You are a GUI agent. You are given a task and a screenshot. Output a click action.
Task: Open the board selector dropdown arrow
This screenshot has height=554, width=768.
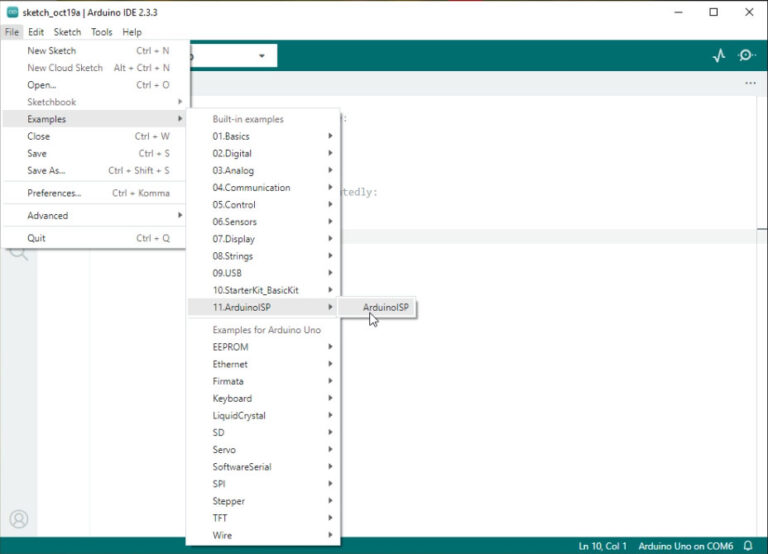coord(262,56)
